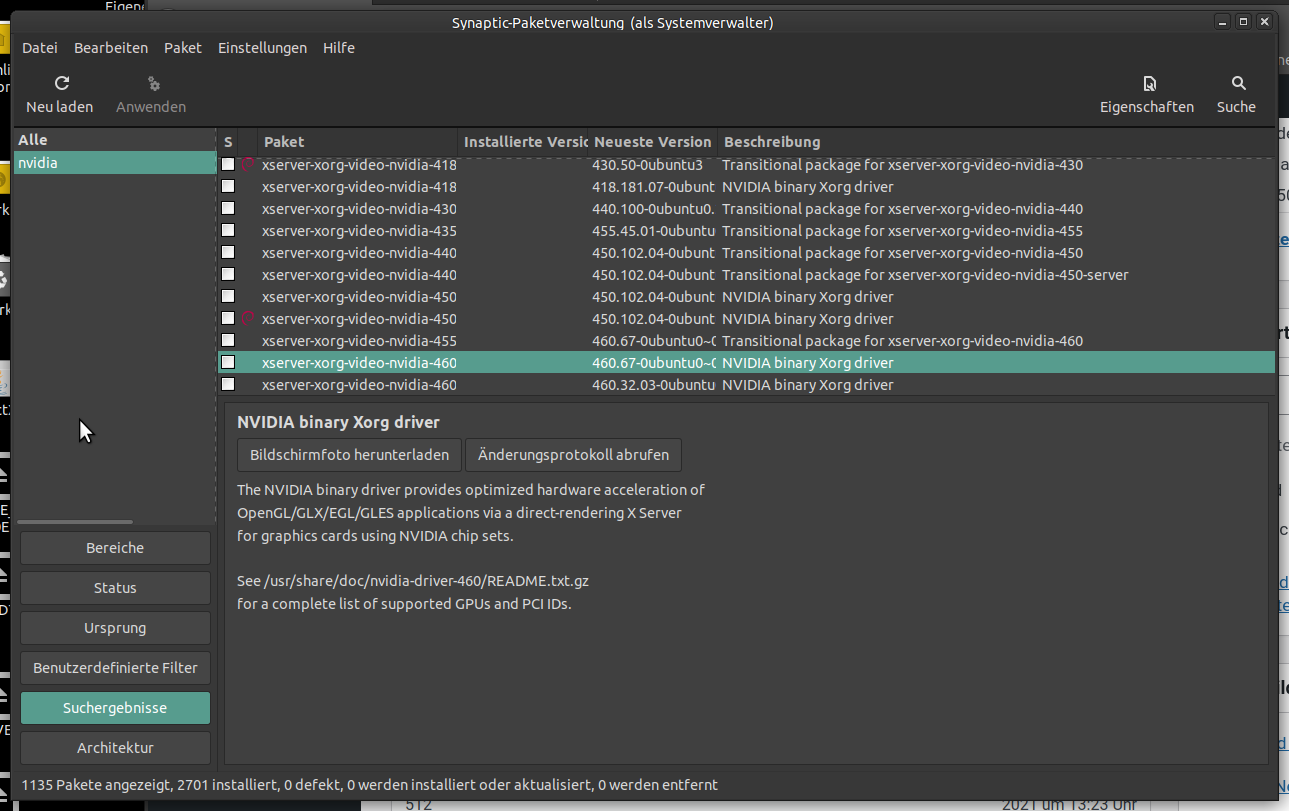The width and height of the screenshot is (1289, 811).
Task: Click Bildschirmfoto herunterladen button
Action: click(349, 455)
